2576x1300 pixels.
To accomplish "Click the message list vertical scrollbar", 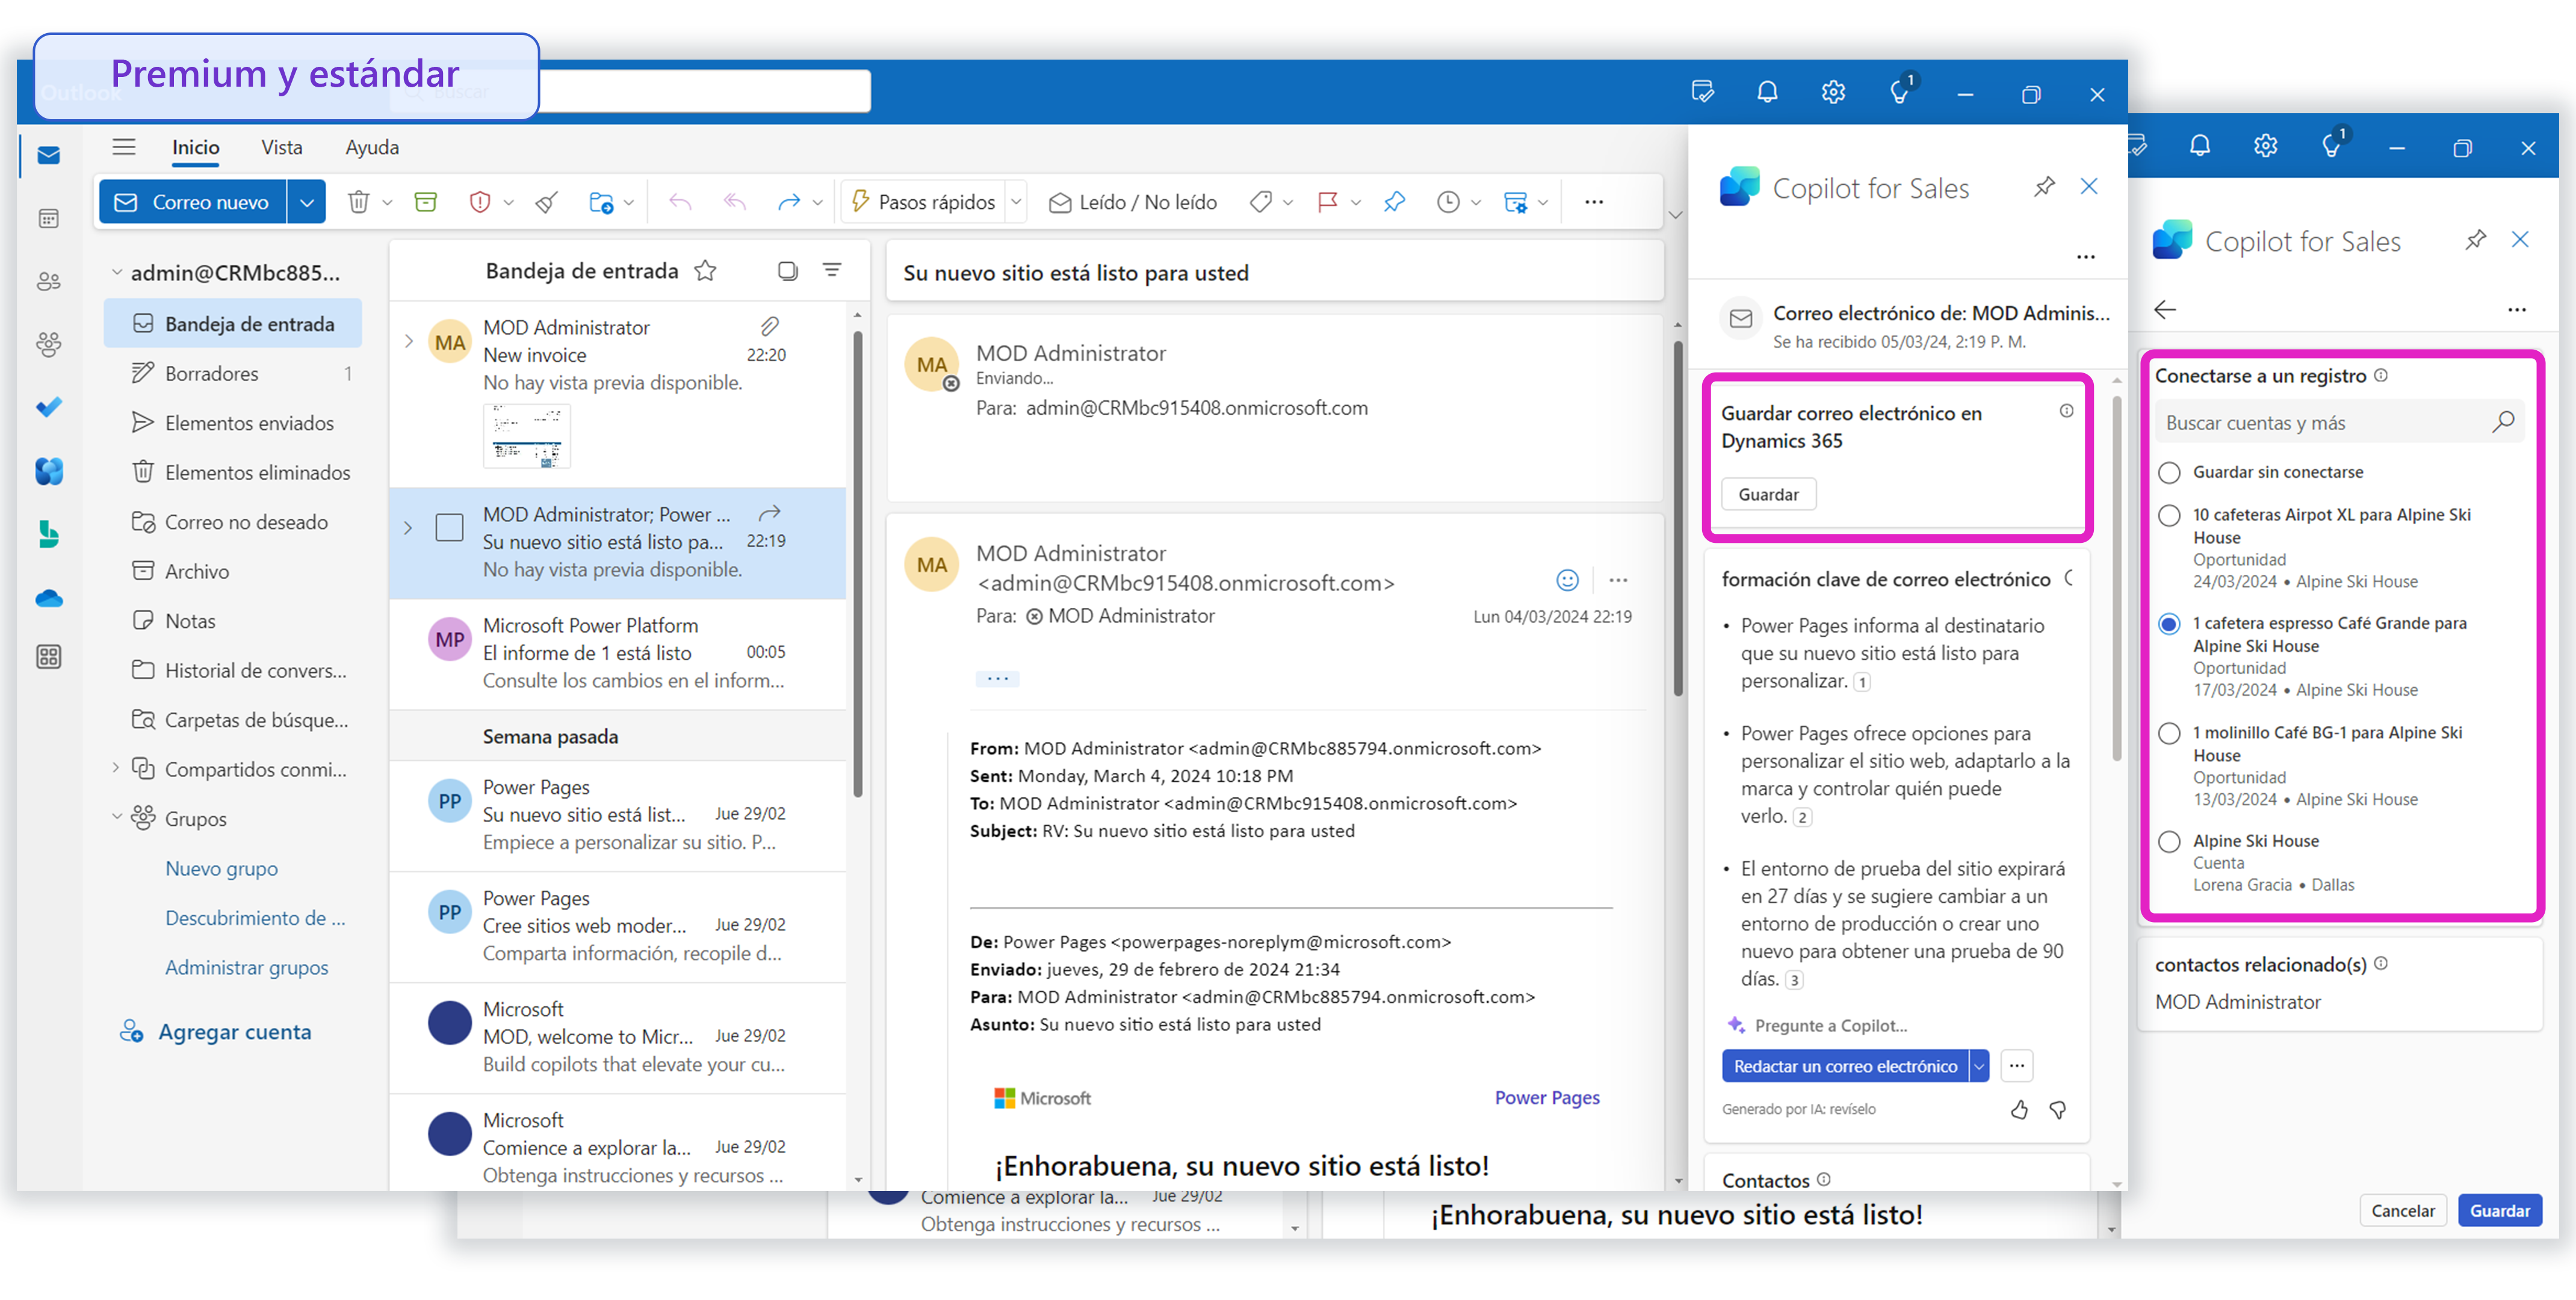I will point(858,560).
